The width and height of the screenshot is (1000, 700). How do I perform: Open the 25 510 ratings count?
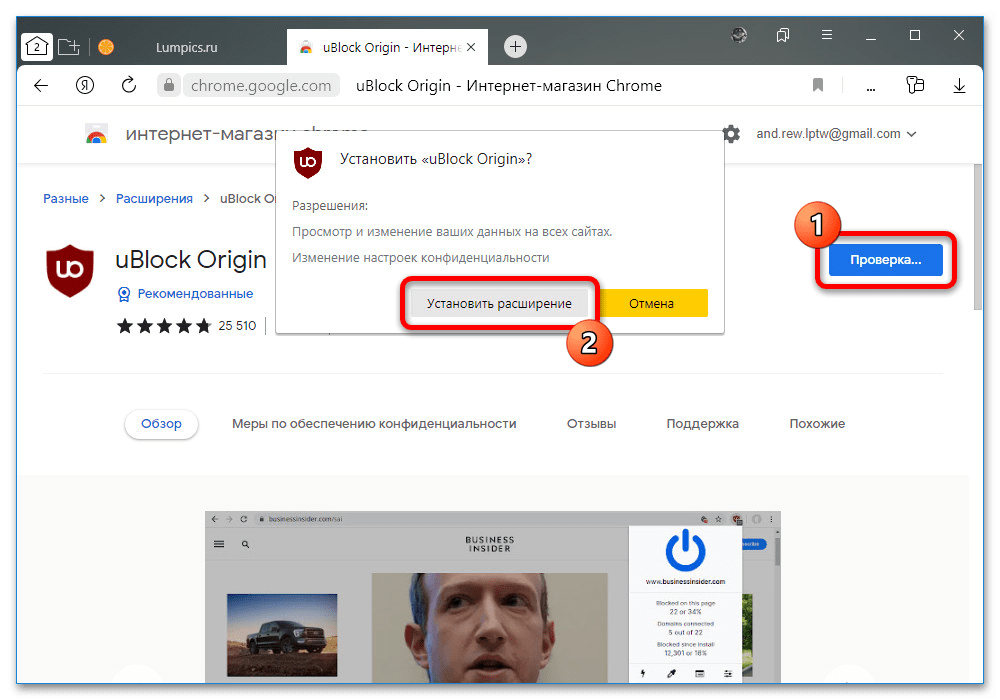pyautogui.click(x=237, y=326)
